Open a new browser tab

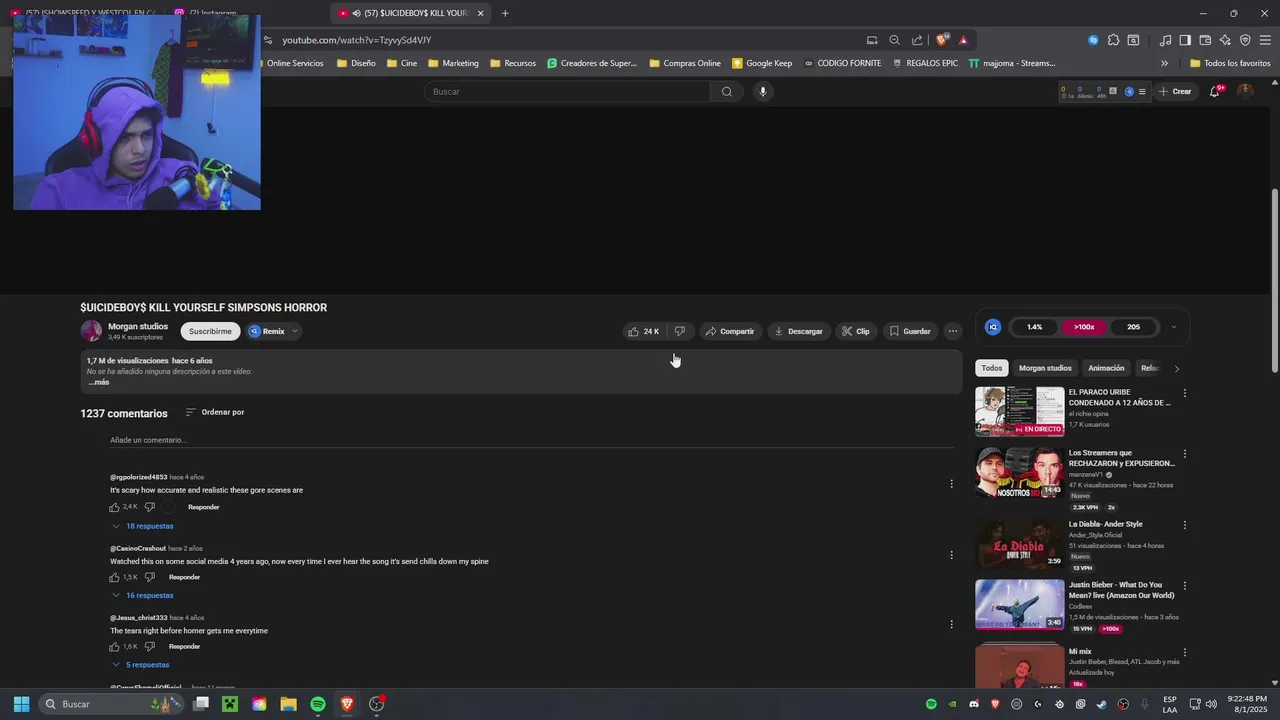click(505, 13)
